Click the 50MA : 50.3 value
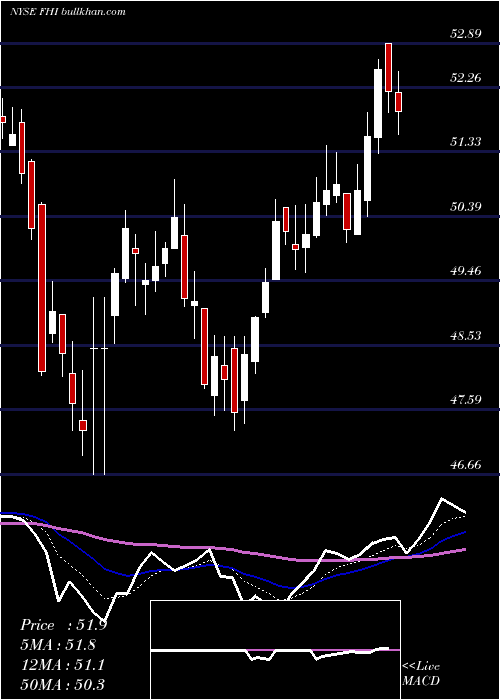500x700 pixels. click(62, 684)
